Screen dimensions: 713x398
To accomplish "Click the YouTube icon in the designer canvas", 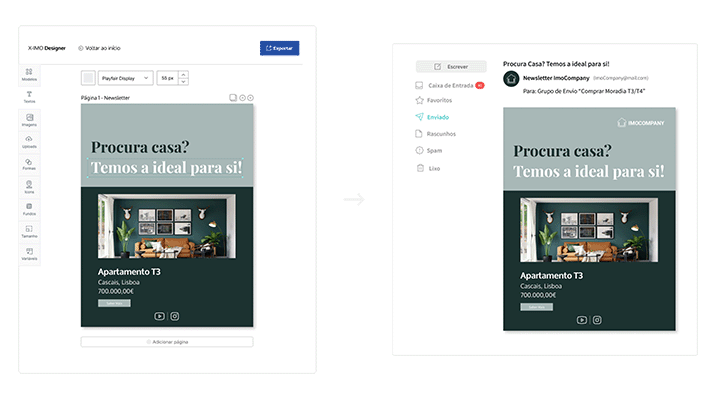I will point(159,316).
